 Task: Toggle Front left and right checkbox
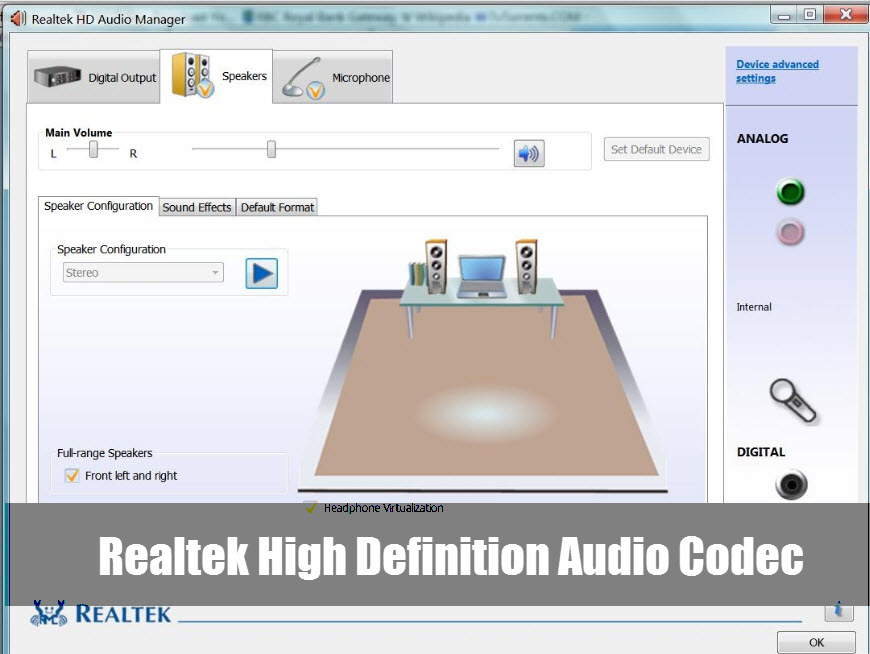pos(72,475)
